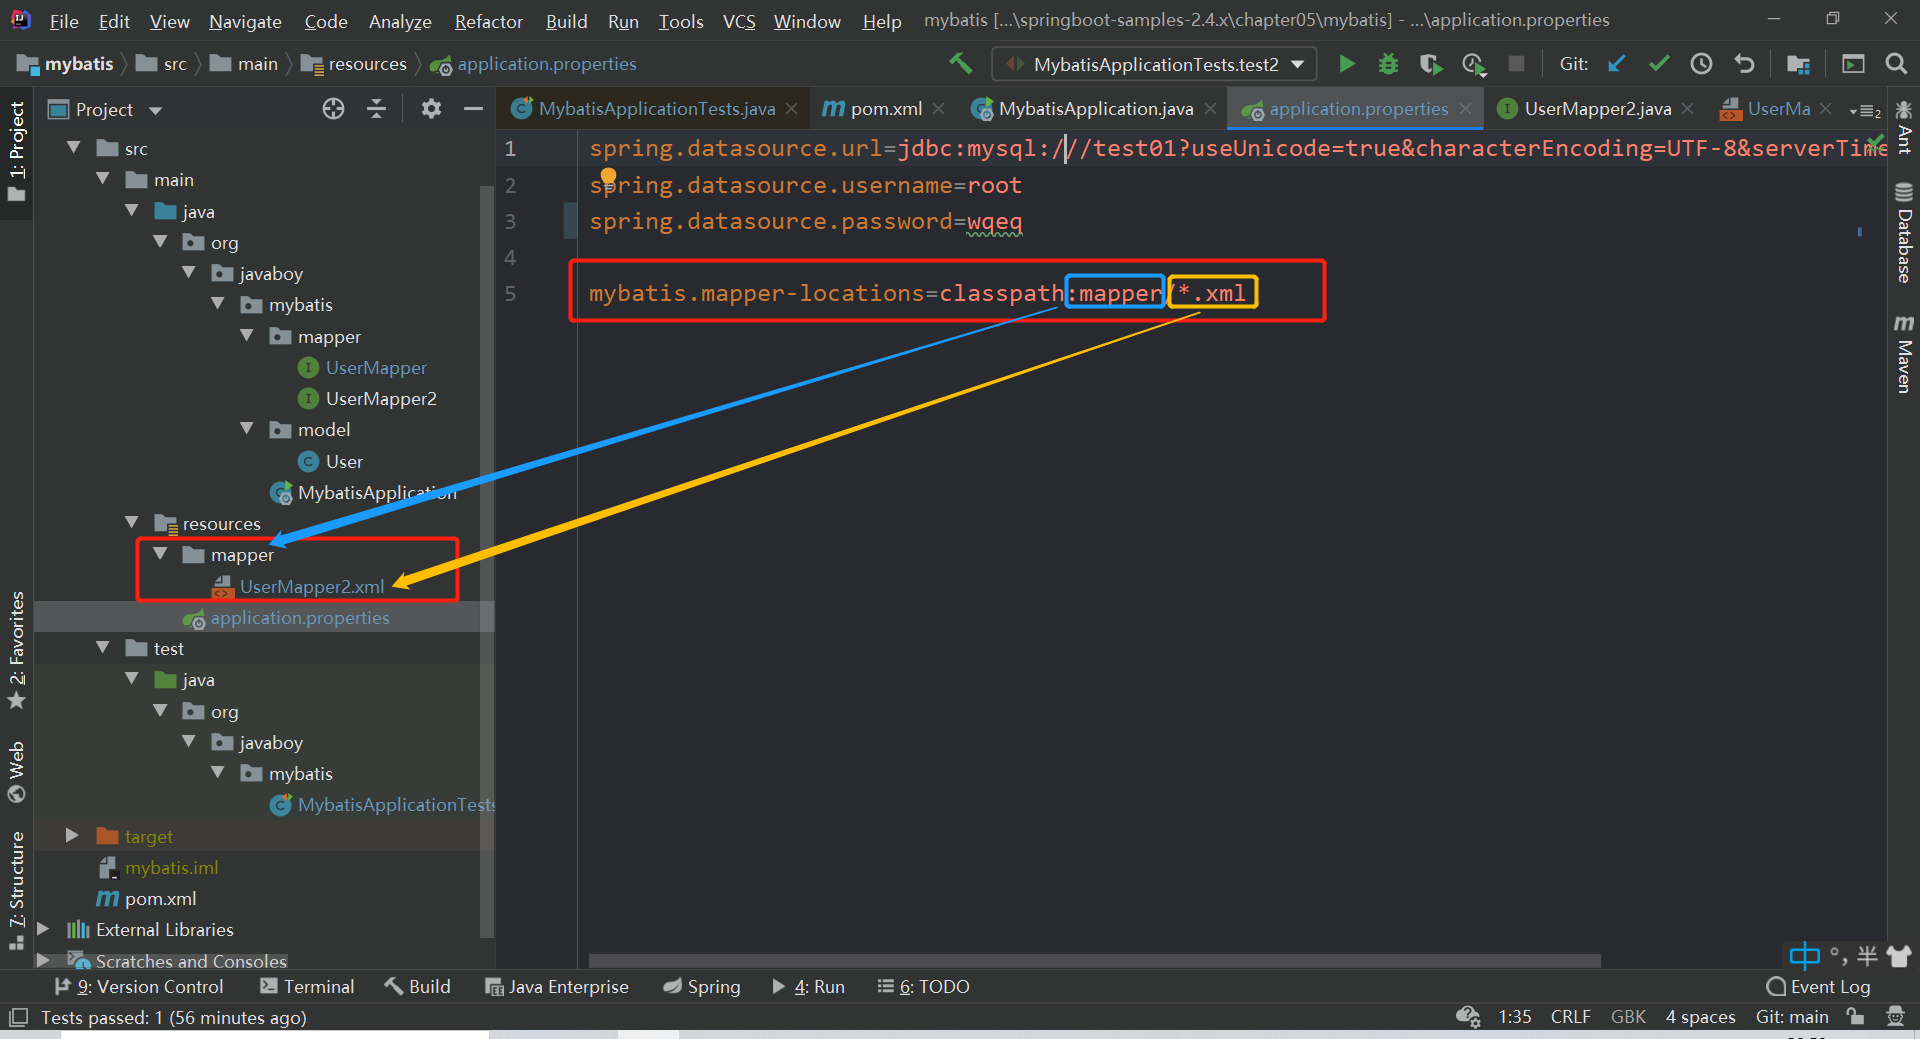
Task: Collapse the test folder node
Action: pyautogui.click(x=102, y=648)
